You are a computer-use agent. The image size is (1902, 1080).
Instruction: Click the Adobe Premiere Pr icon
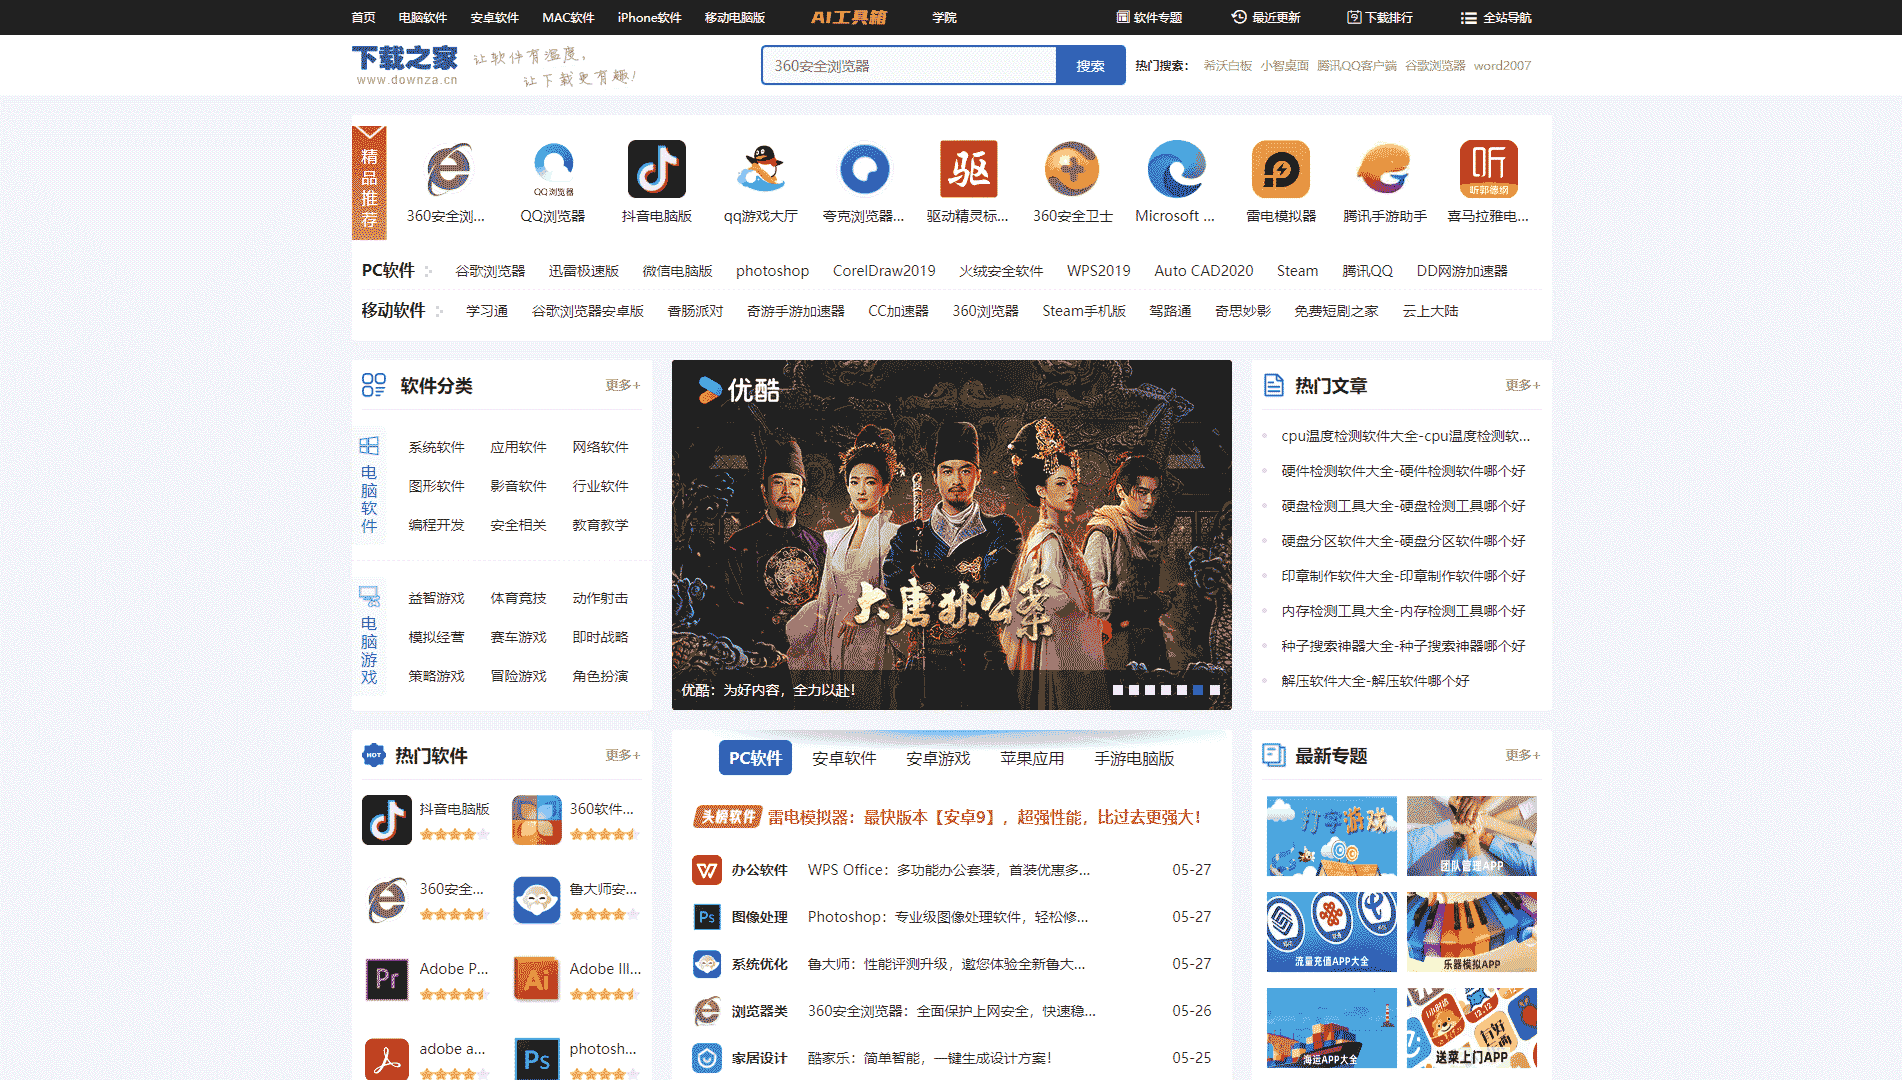pyautogui.click(x=387, y=980)
